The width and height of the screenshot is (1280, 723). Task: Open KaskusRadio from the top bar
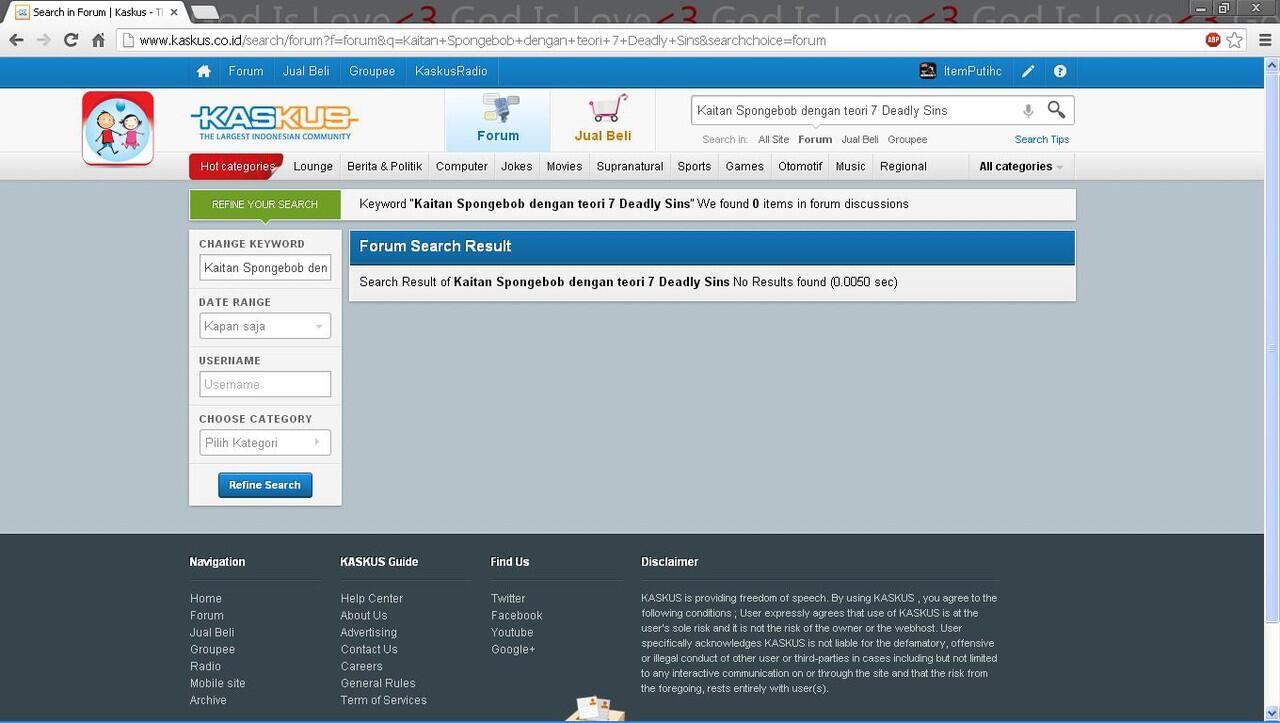tap(451, 71)
